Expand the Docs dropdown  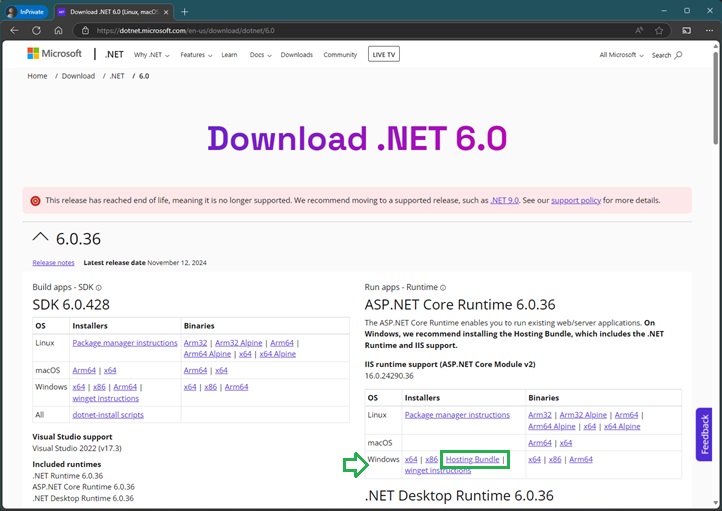pyautogui.click(x=261, y=55)
